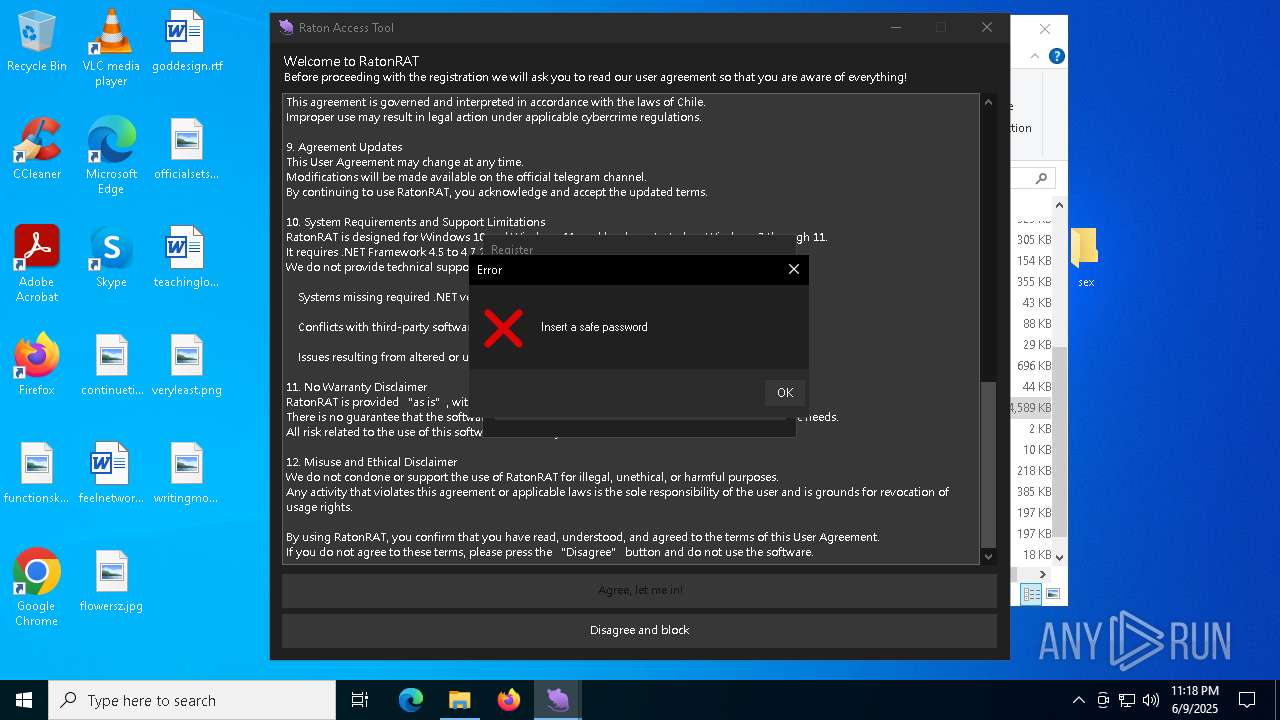Viewport: 1280px width, 720px height.
Task: Click agreement scrollbar up arrow
Action: 989,102
